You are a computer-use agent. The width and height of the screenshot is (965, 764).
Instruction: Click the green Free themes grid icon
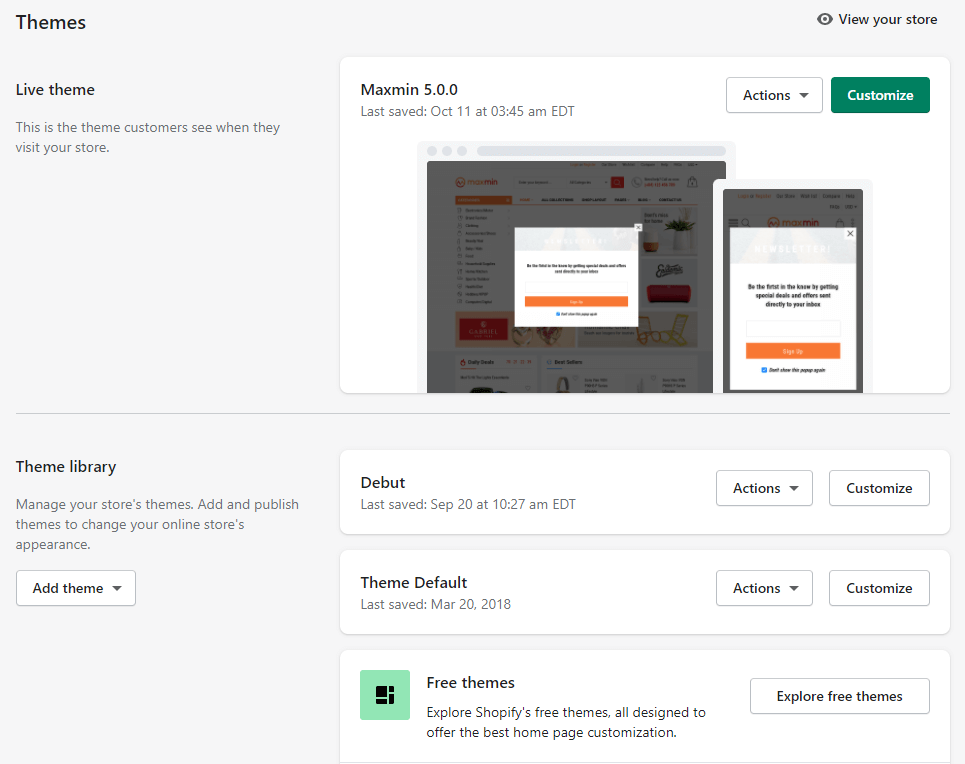pyautogui.click(x=385, y=695)
